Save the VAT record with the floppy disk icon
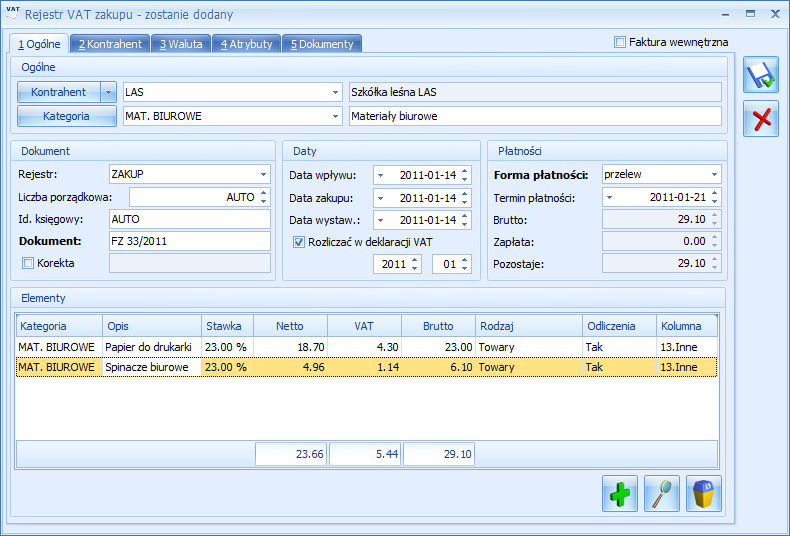Image resolution: width=790 pixels, height=536 pixels. (761, 75)
